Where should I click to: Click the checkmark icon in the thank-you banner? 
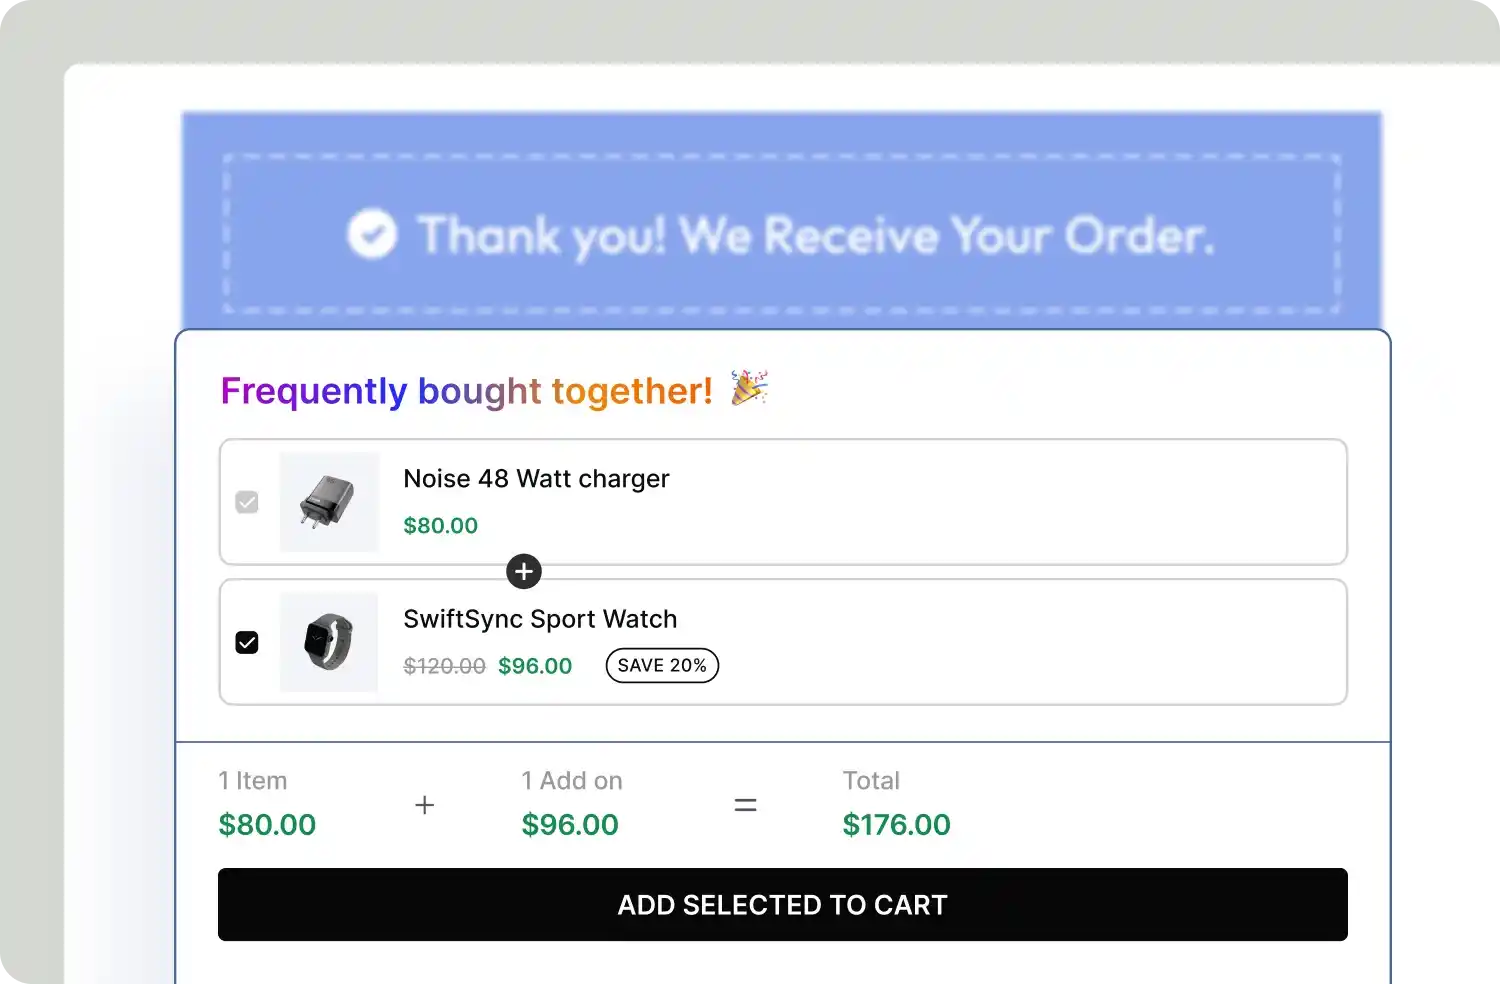click(371, 234)
